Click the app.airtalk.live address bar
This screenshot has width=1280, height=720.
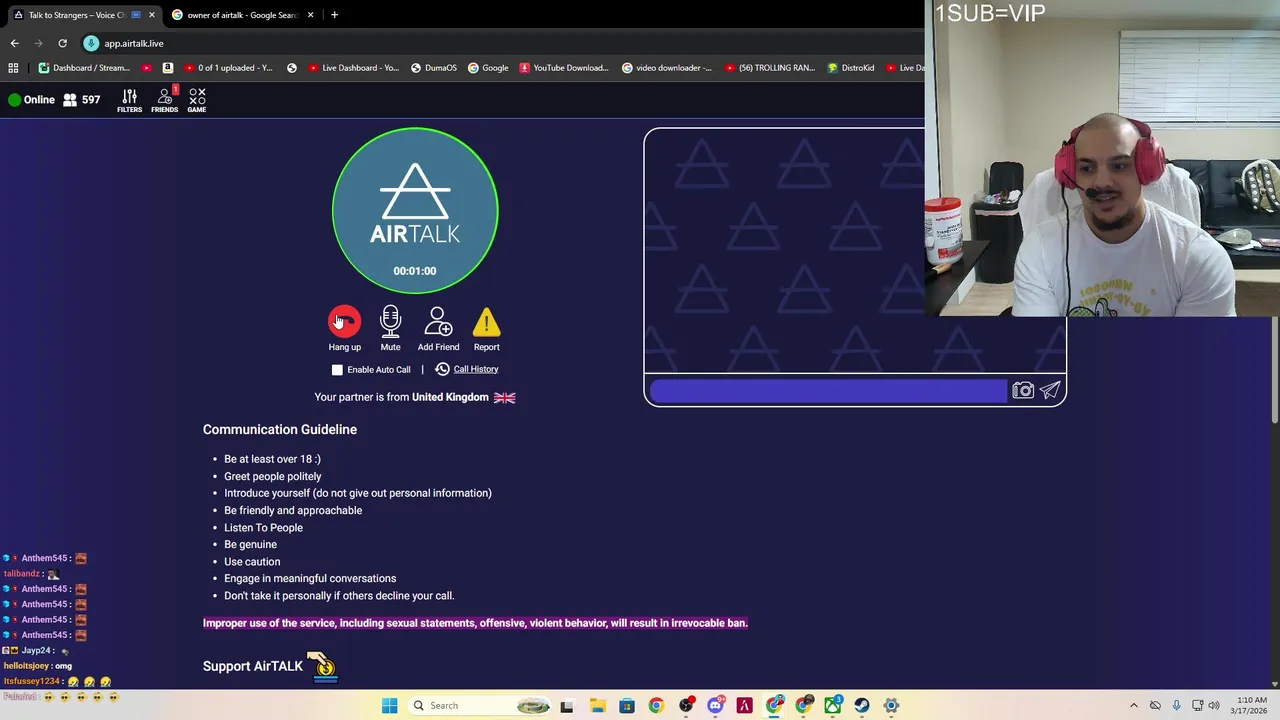(134, 43)
